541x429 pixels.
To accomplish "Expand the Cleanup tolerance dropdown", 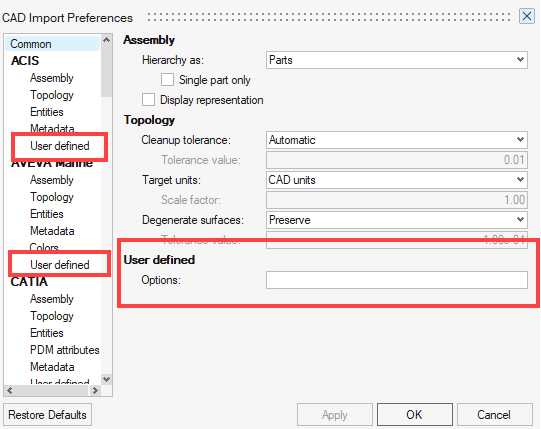I will pyautogui.click(x=396, y=140).
